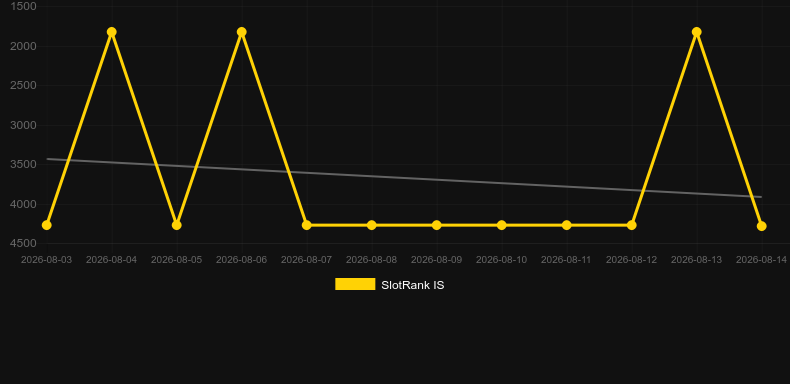
Task: Select the data point for 2026-08-12
Action: tap(631, 225)
